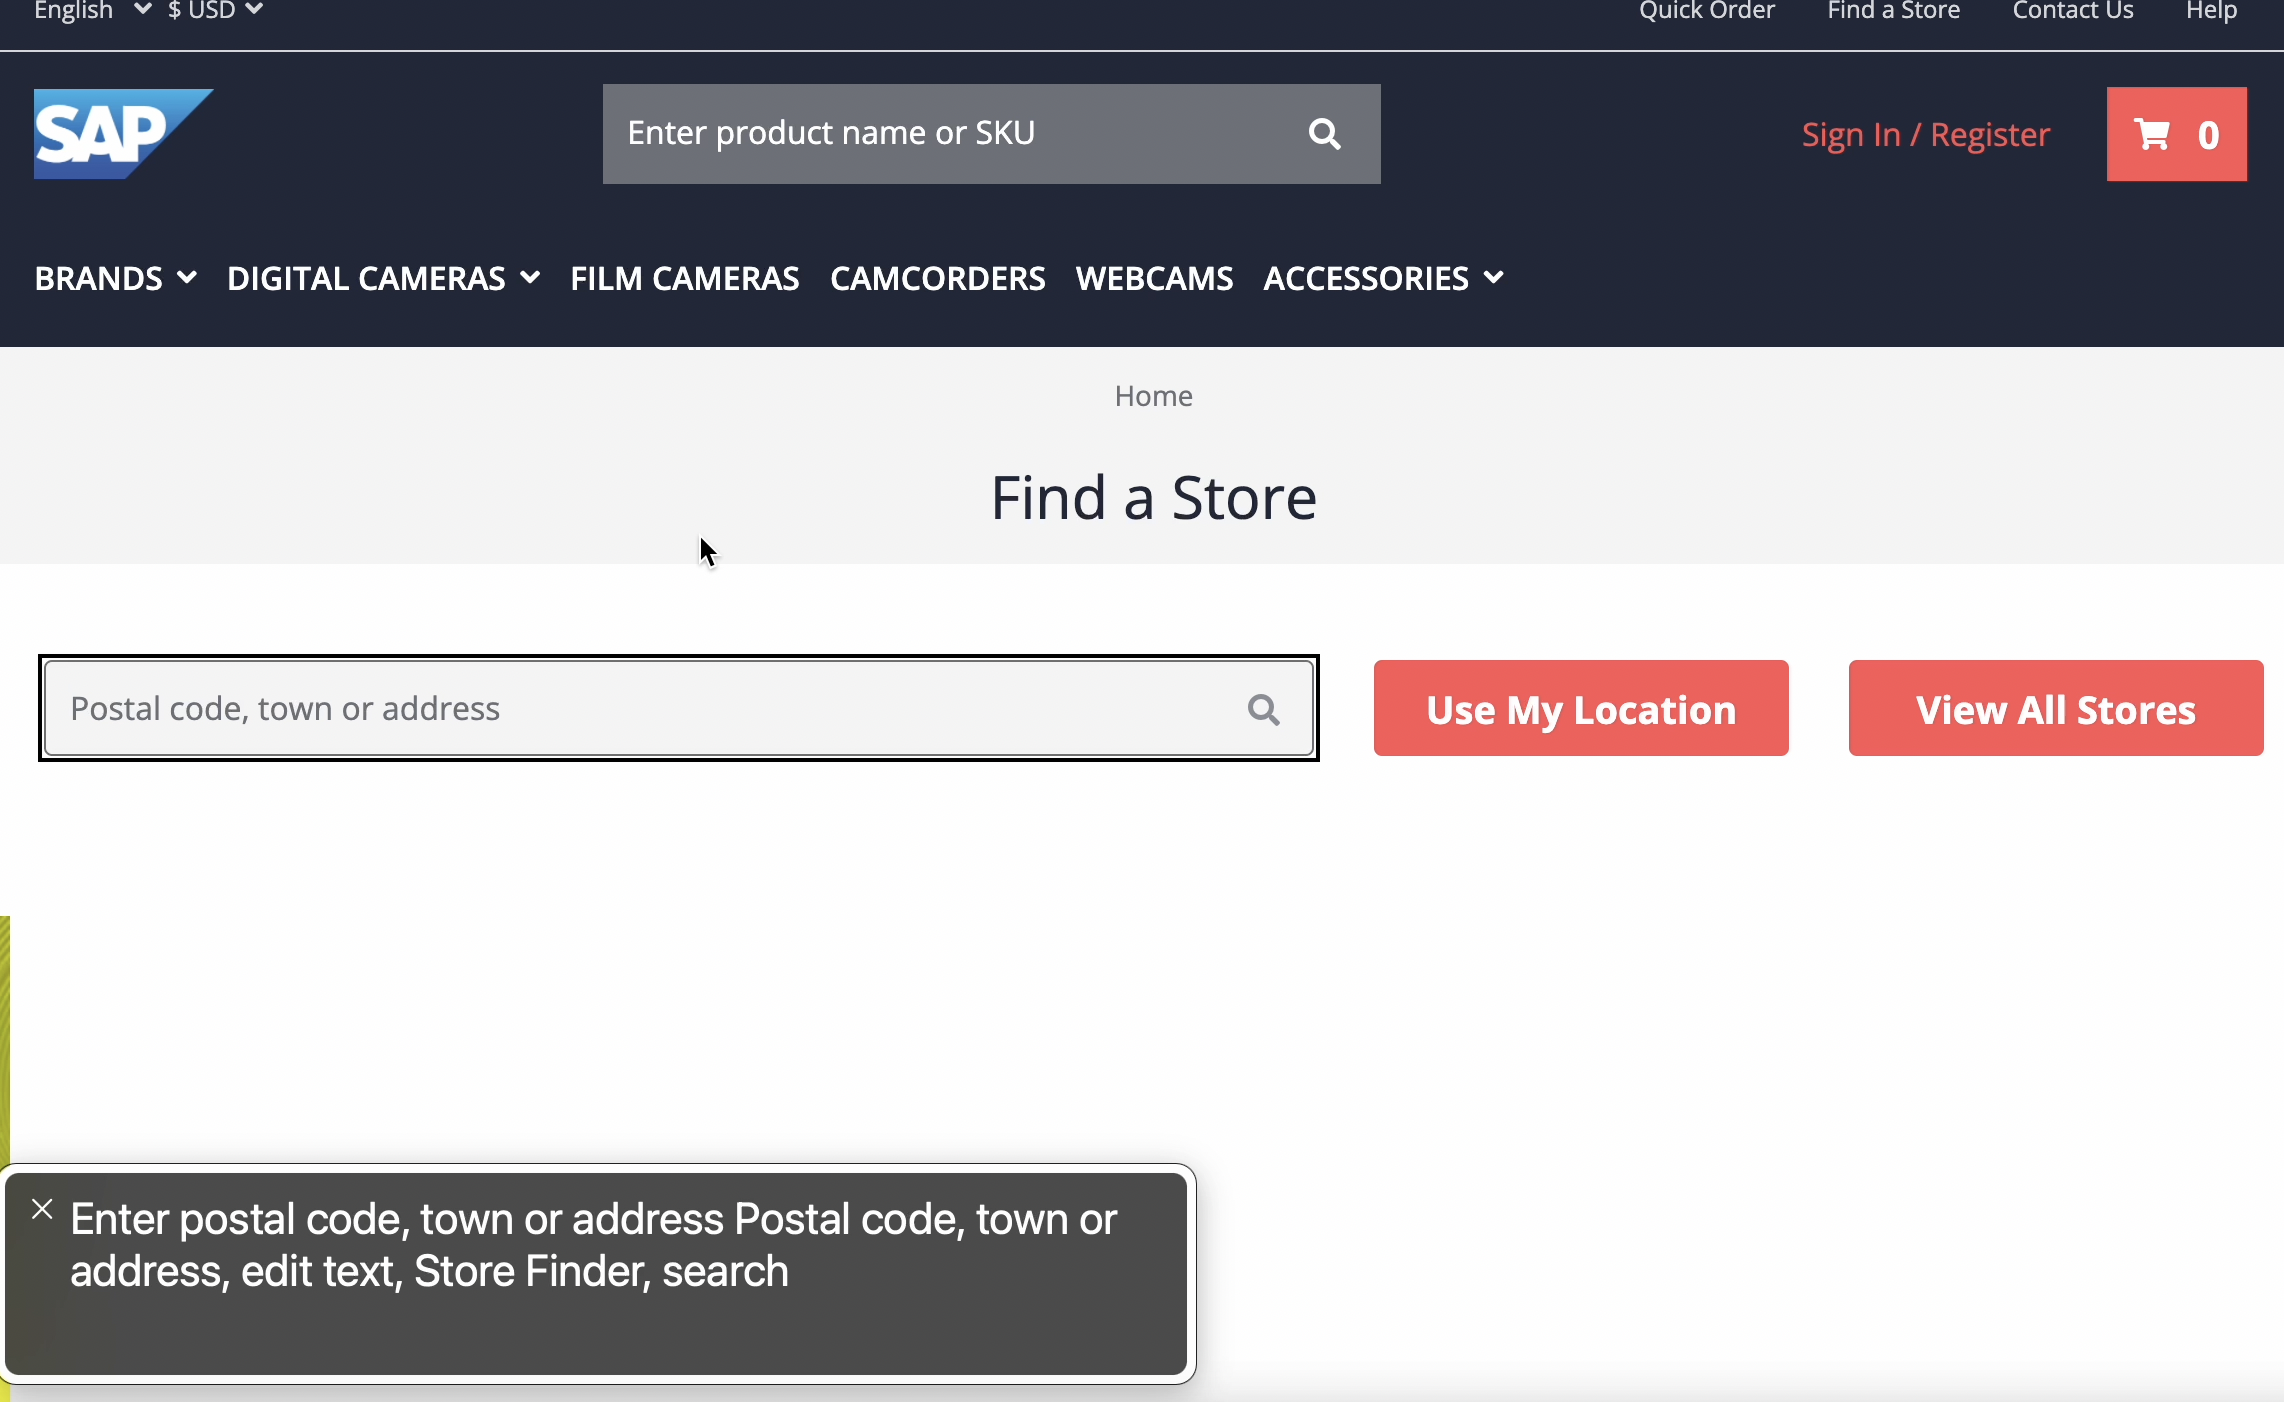This screenshot has height=1402, width=2284.
Task: Click Sign In / Register
Action: pos(1925,134)
